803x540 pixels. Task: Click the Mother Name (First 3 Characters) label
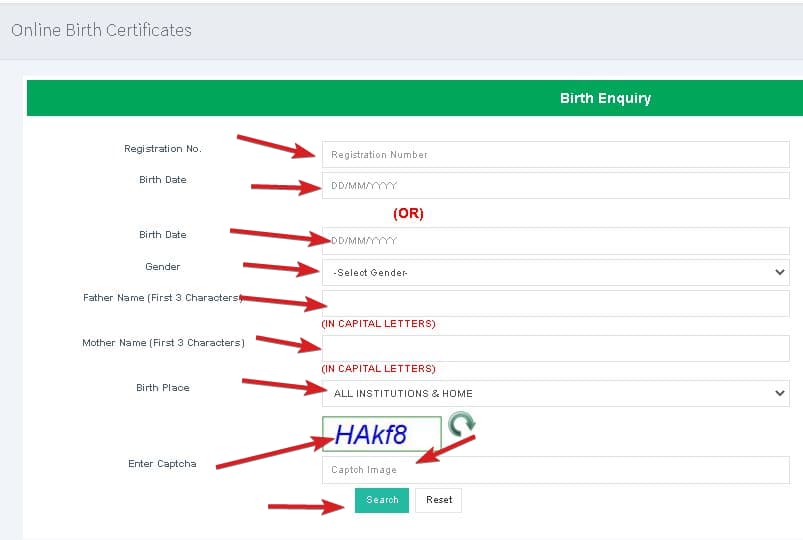click(x=162, y=343)
